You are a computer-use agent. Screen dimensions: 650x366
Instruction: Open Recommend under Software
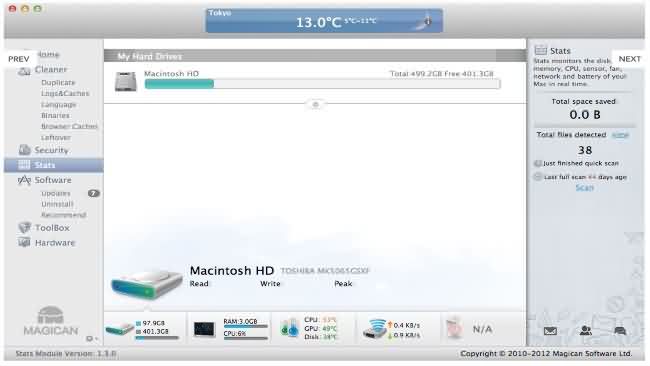click(x=63, y=215)
